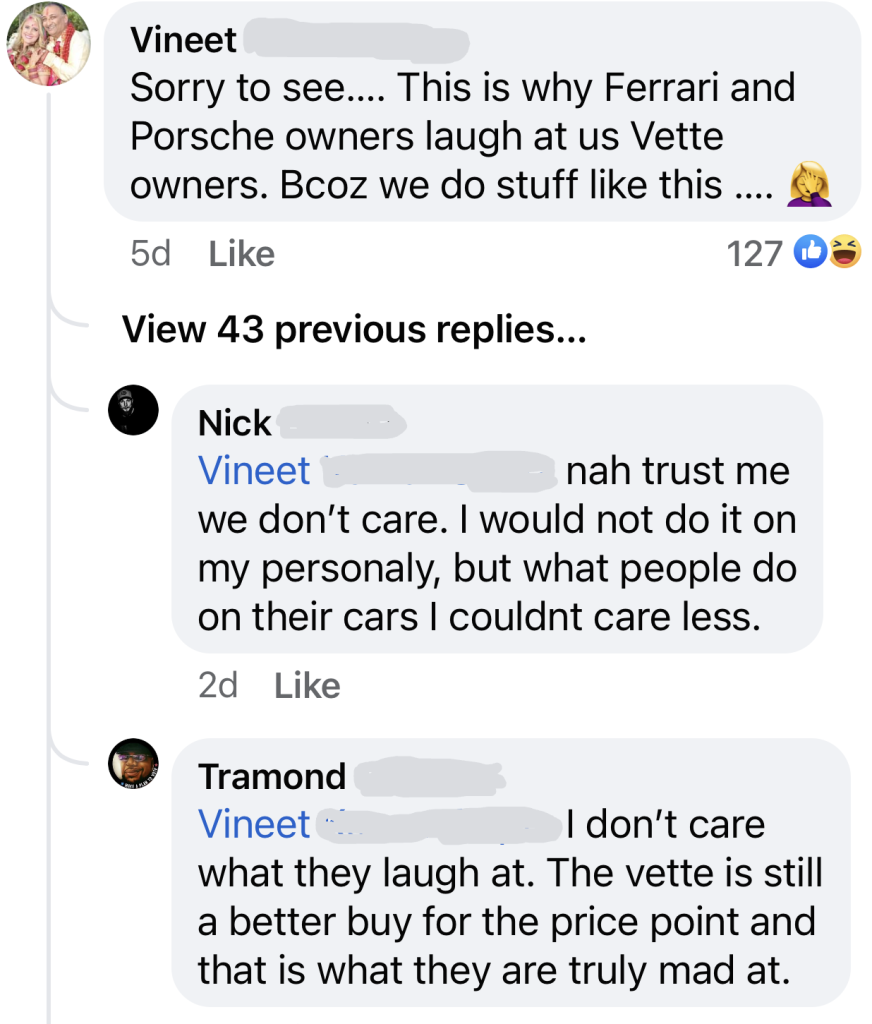Image resolution: width=872 pixels, height=1024 pixels.
Task: Click the laughing face reaction icon
Action: 845,253
